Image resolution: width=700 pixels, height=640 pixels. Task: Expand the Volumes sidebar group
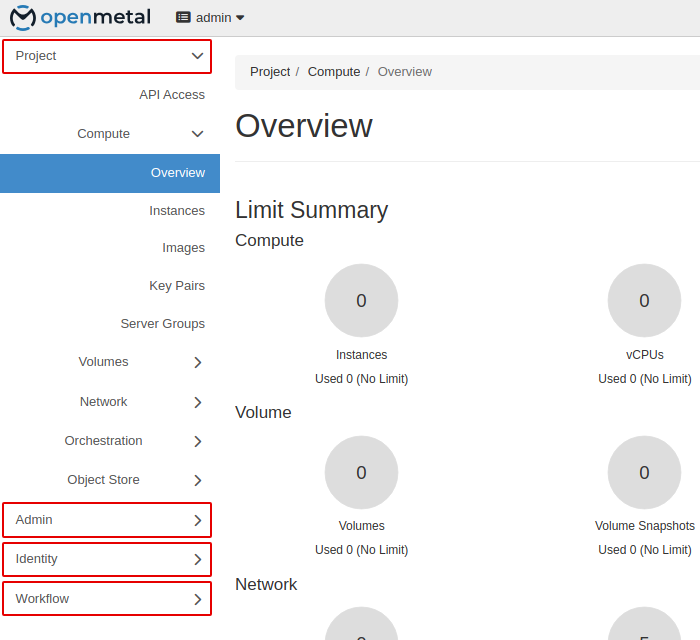click(x=110, y=362)
